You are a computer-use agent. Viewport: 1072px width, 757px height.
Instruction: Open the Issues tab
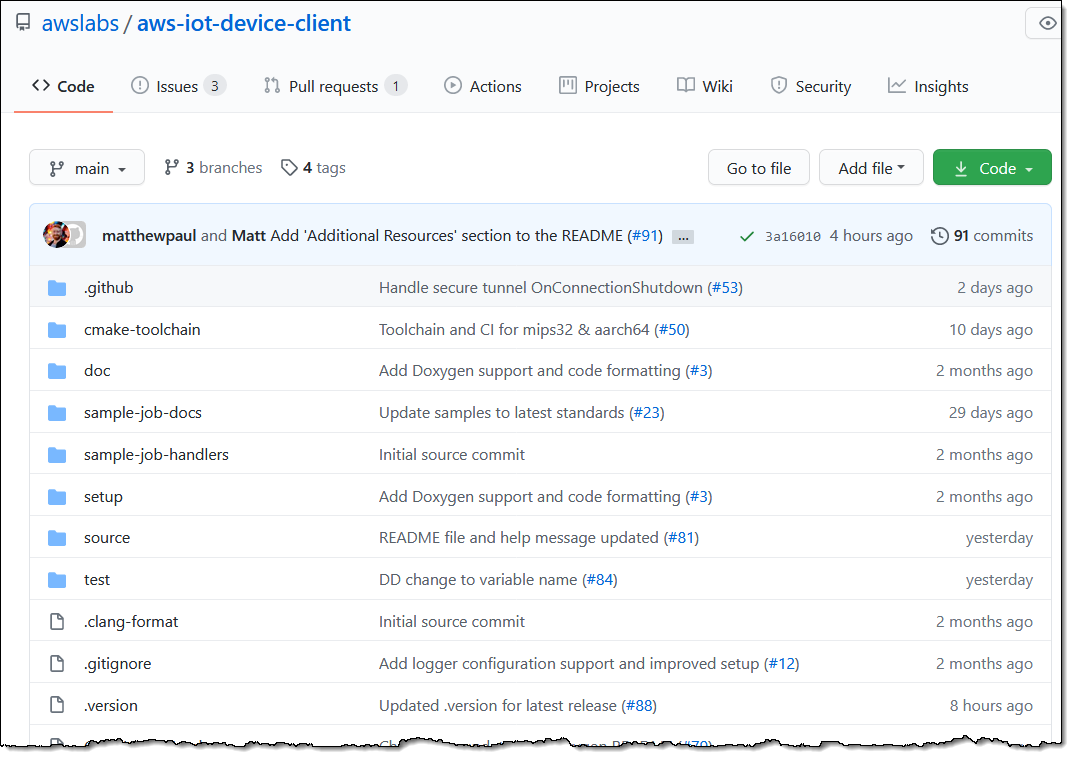tap(178, 86)
